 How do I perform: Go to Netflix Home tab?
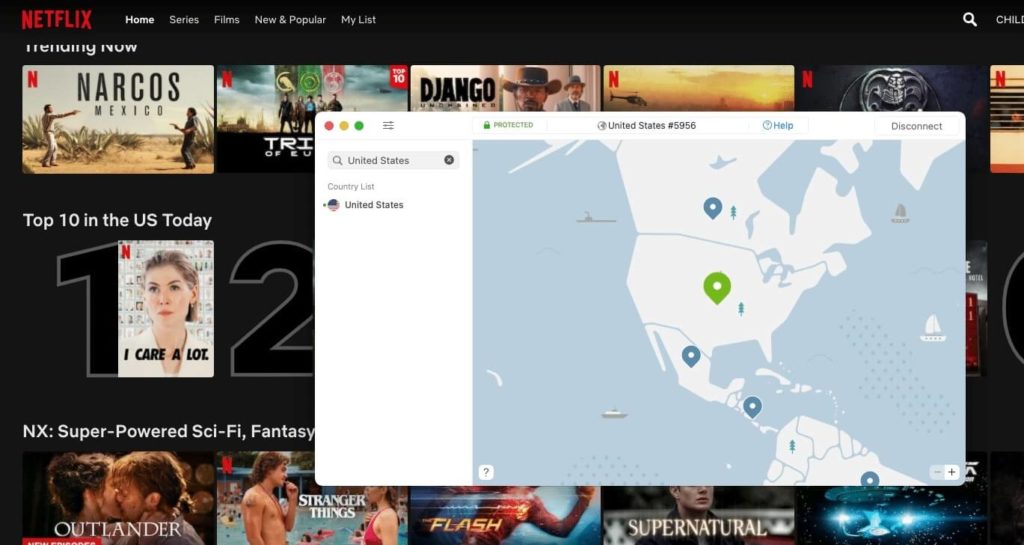tap(140, 20)
